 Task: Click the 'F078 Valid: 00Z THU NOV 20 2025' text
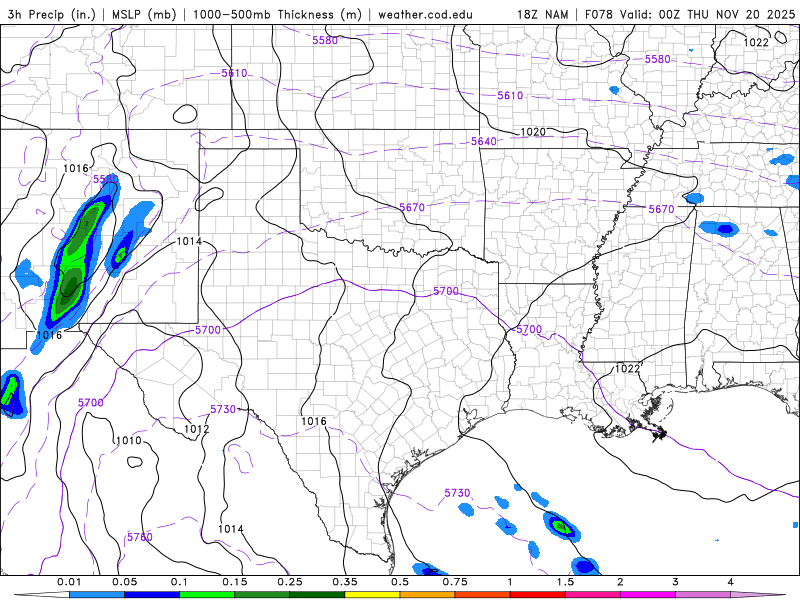click(690, 14)
